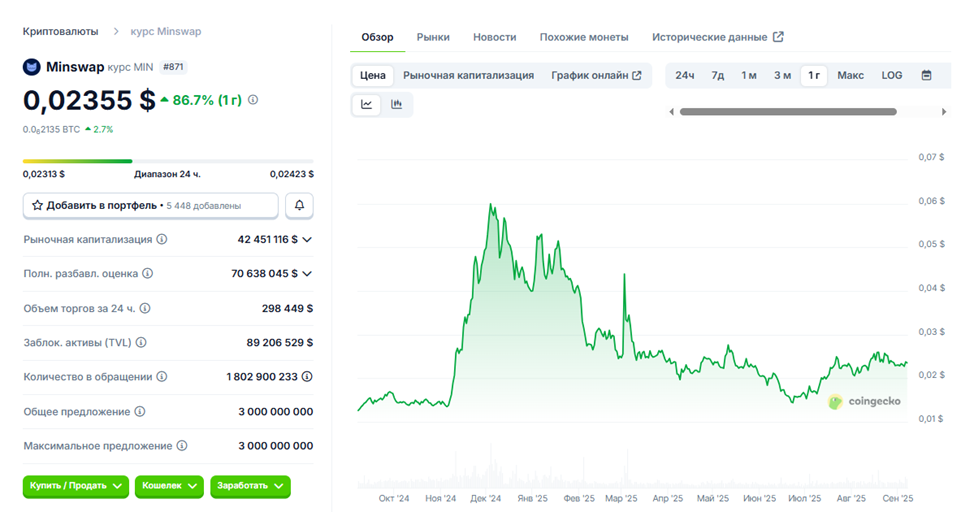Viewport: 974px width, 512px height.
Task: Go to the Похожие монеты tab
Action: pos(584,37)
